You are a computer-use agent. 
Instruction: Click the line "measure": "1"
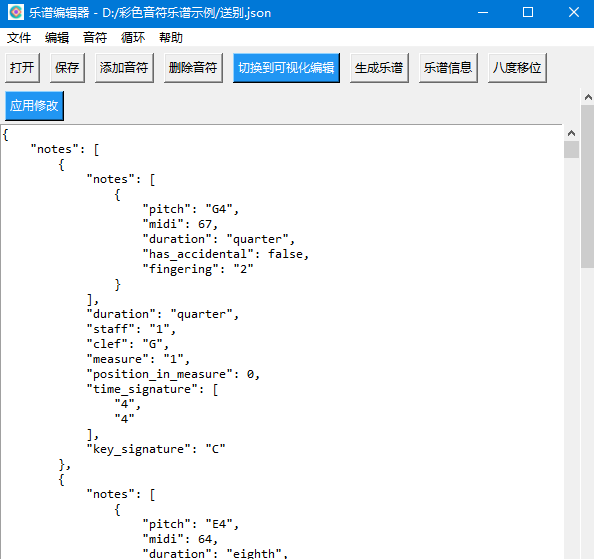pyautogui.click(x=138, y=359)
